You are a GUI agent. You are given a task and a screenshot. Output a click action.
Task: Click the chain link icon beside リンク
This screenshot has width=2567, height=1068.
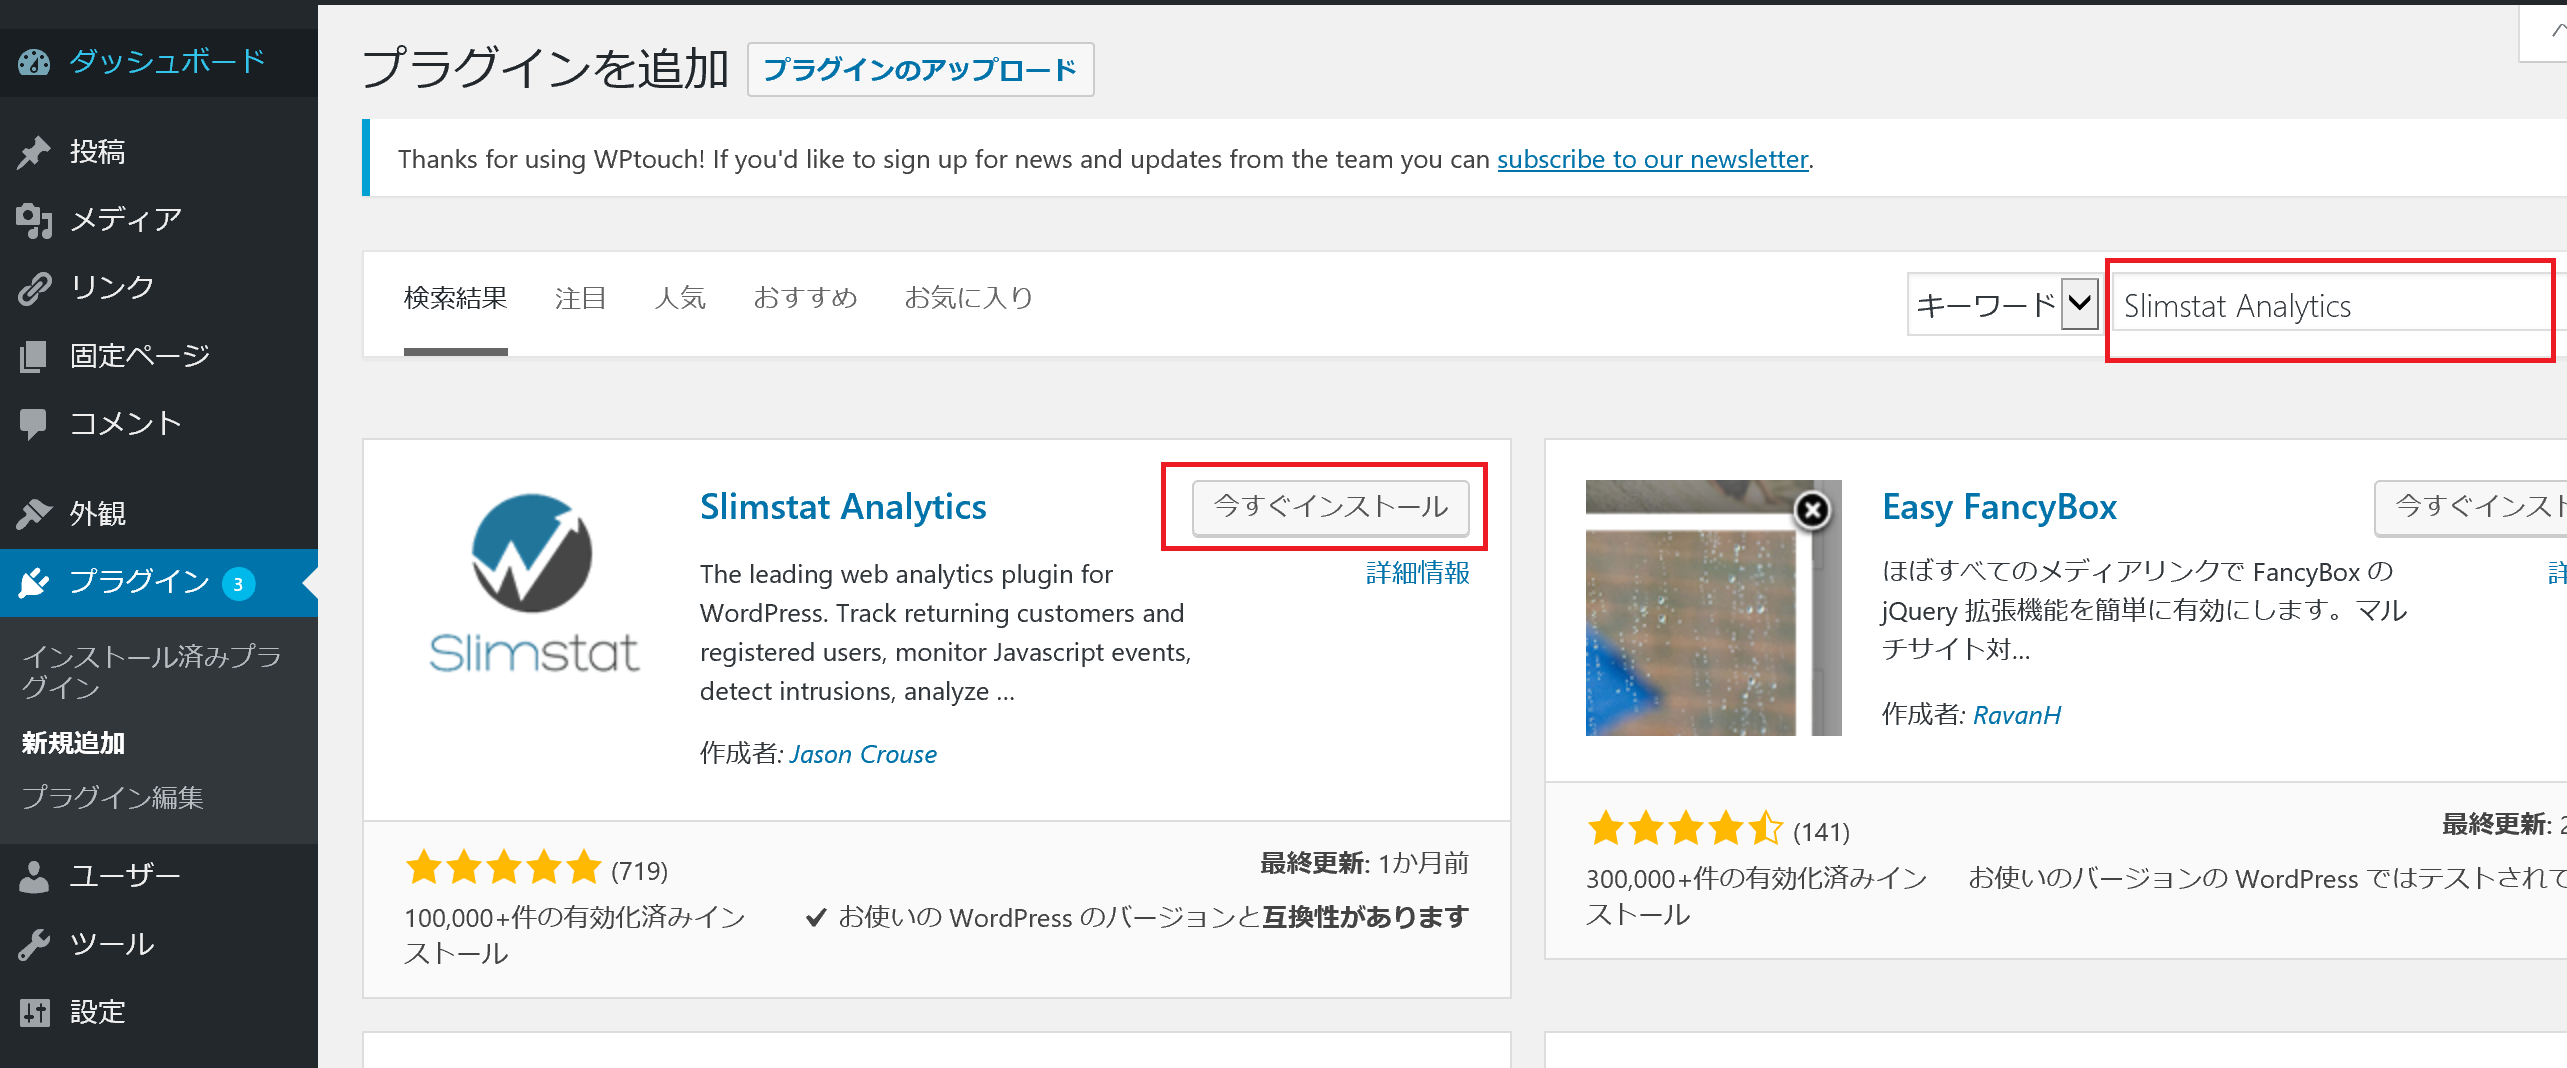click(x=34, y=288)
